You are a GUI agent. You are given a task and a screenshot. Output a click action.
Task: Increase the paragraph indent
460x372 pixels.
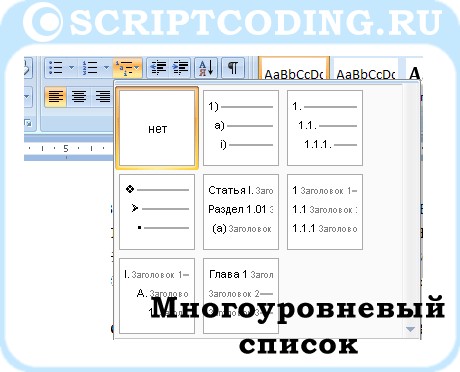coord(181,68)
